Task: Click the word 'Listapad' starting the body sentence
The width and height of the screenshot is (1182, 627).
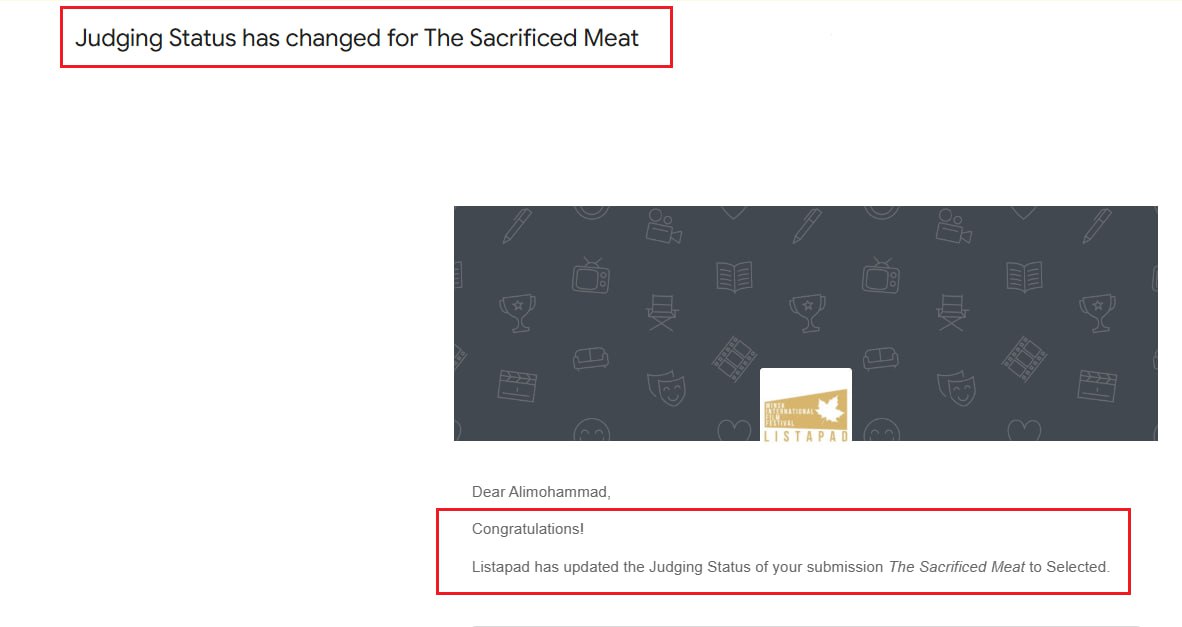Action: pos(500,567)
